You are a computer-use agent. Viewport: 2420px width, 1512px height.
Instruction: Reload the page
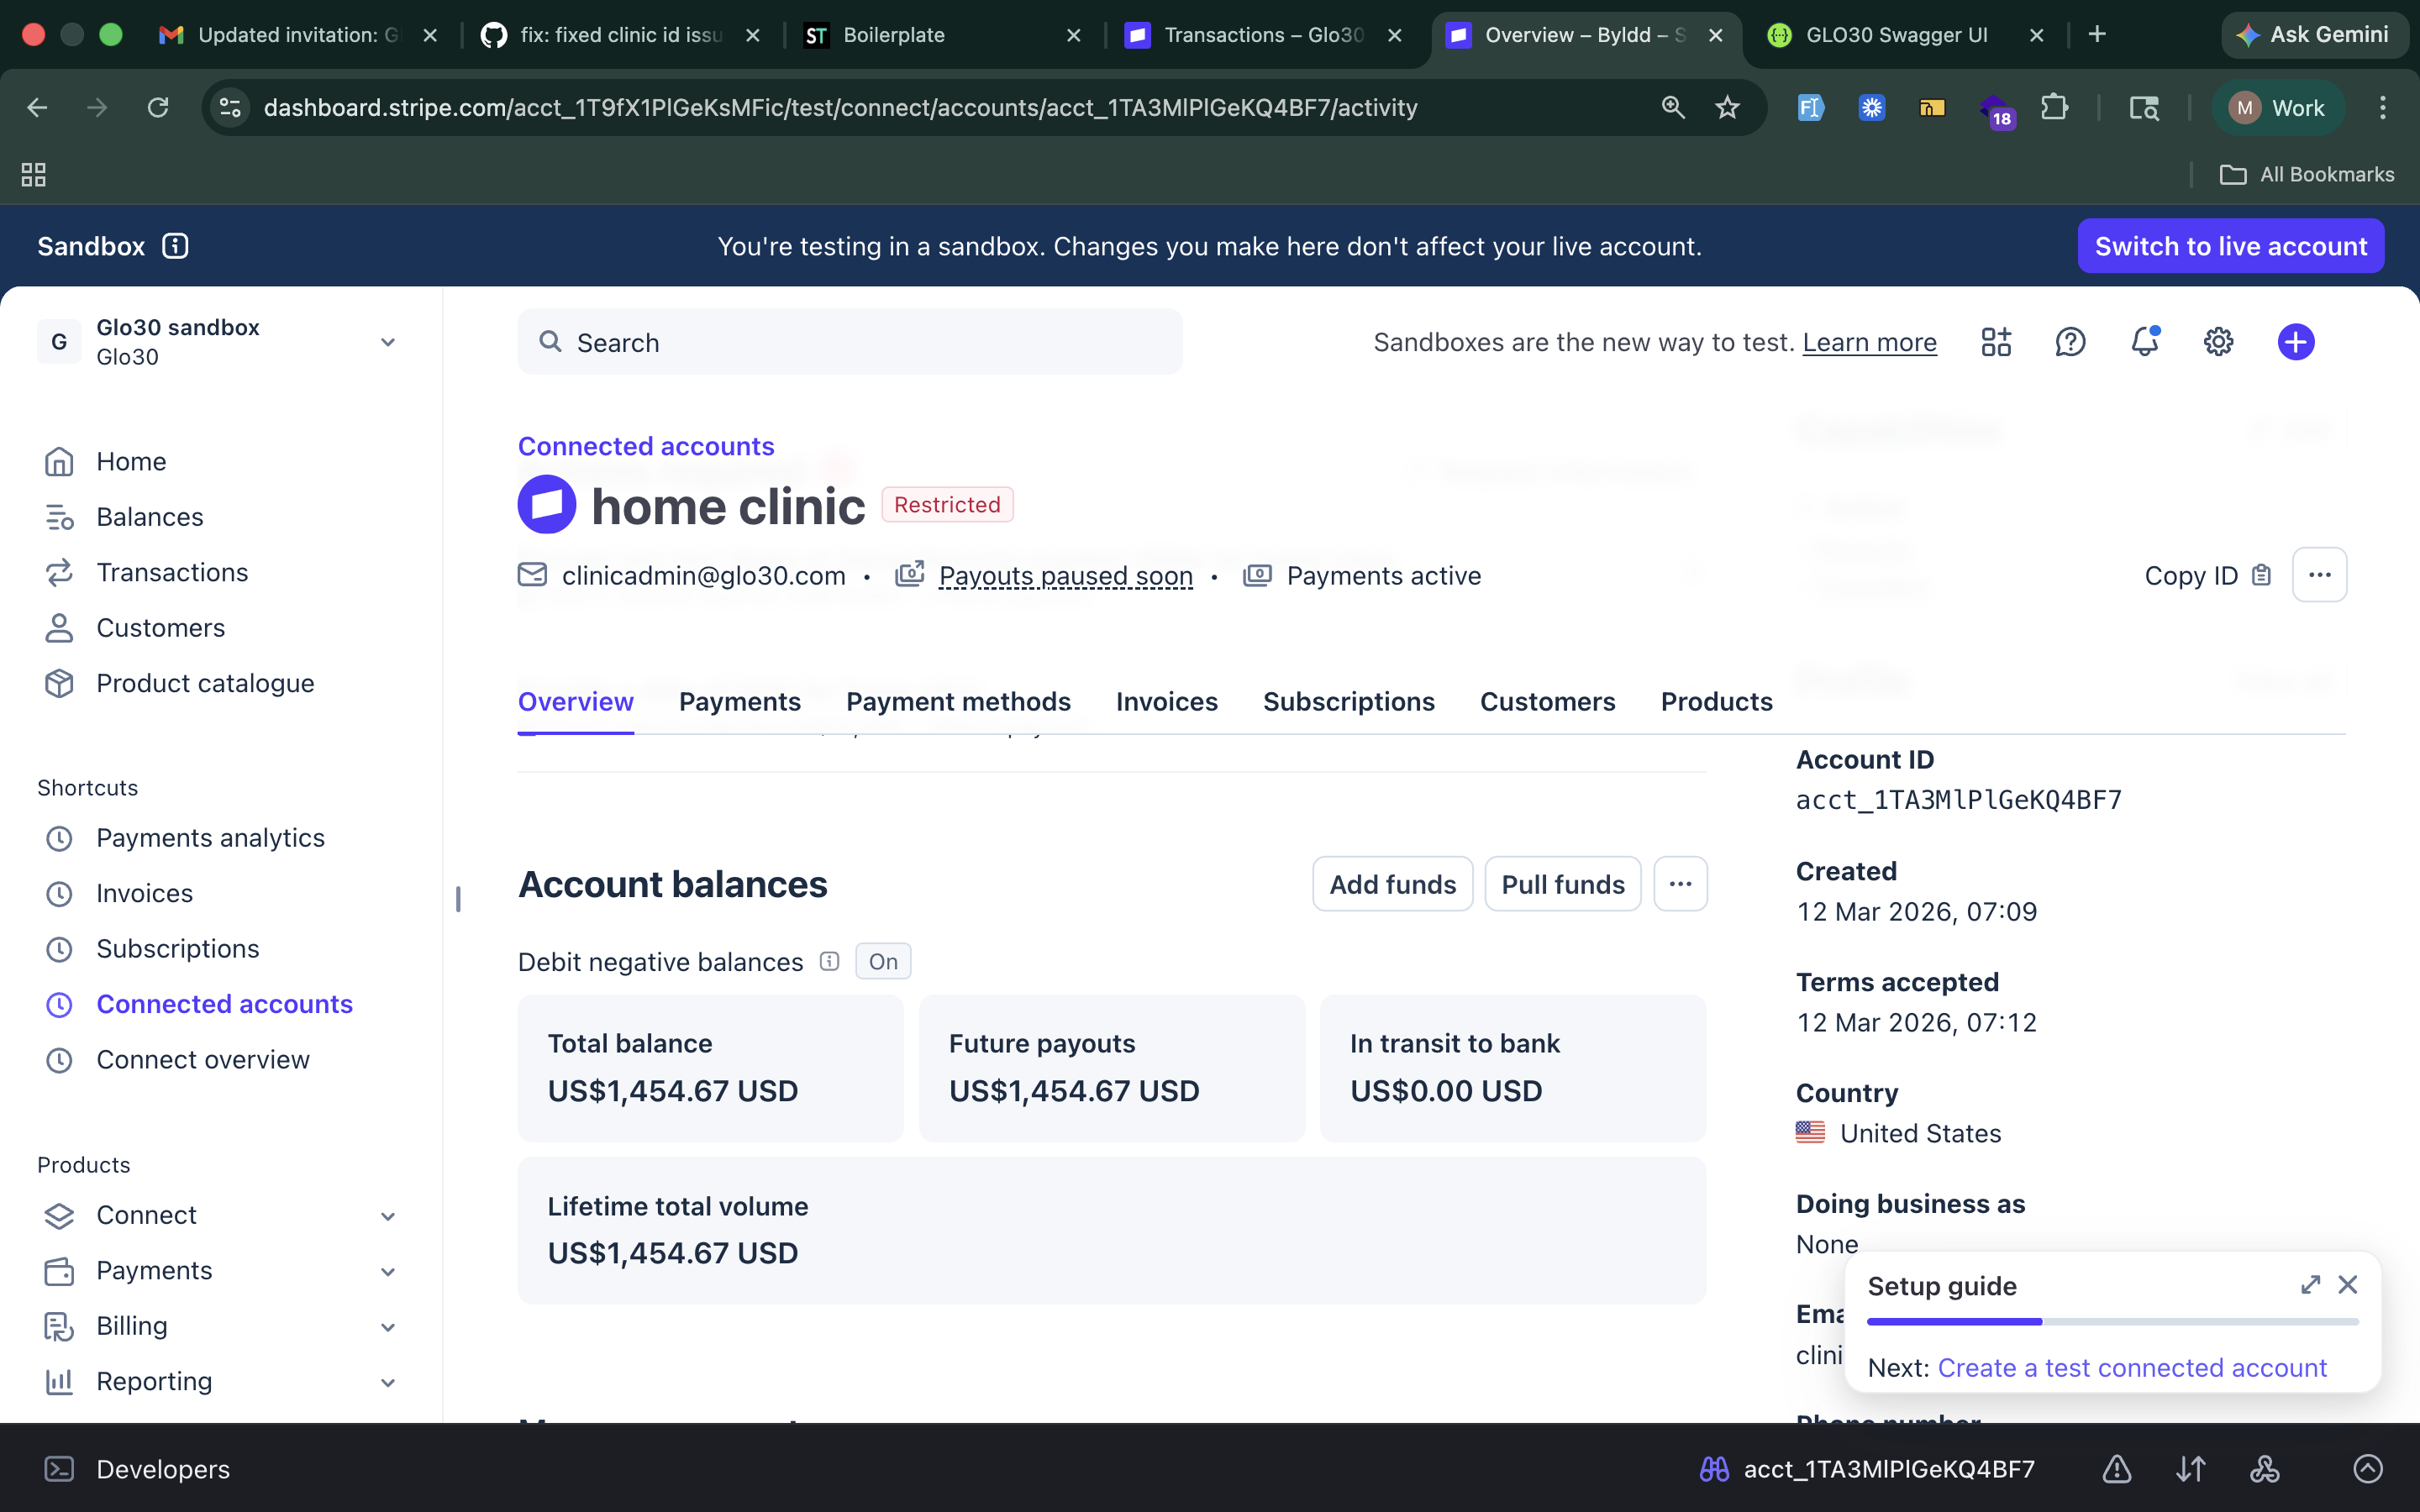(158, 107)
